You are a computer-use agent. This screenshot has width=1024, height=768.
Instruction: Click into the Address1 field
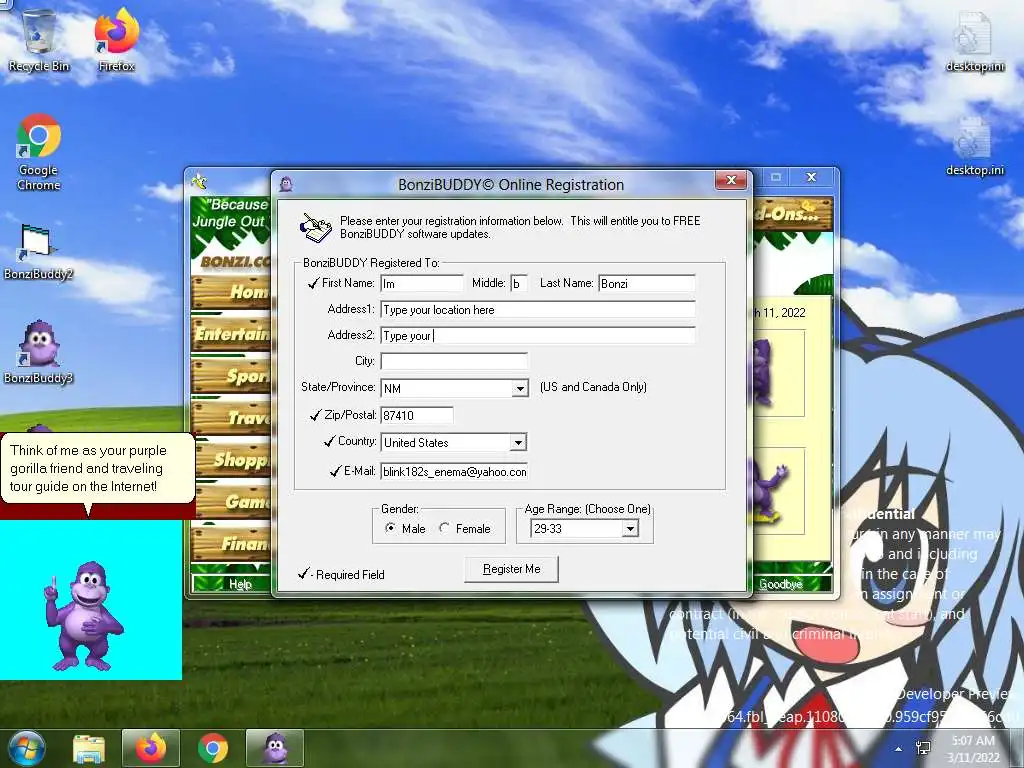tap(538, 310)
